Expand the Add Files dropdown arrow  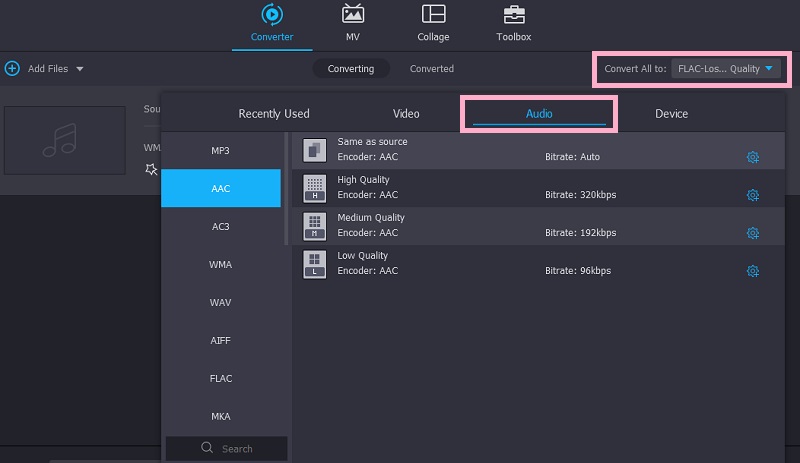pyautogui.click(x=80, y=69)
